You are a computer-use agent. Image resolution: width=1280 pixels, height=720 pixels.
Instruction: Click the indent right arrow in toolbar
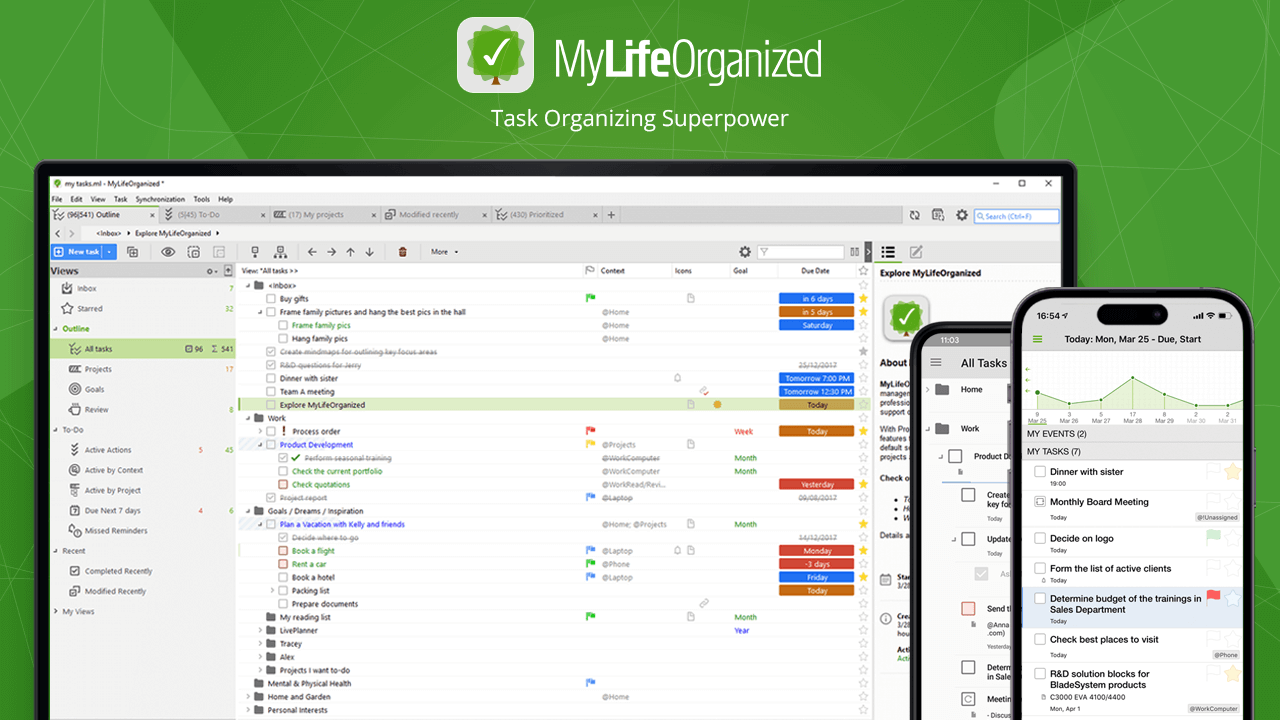point(331,252)
